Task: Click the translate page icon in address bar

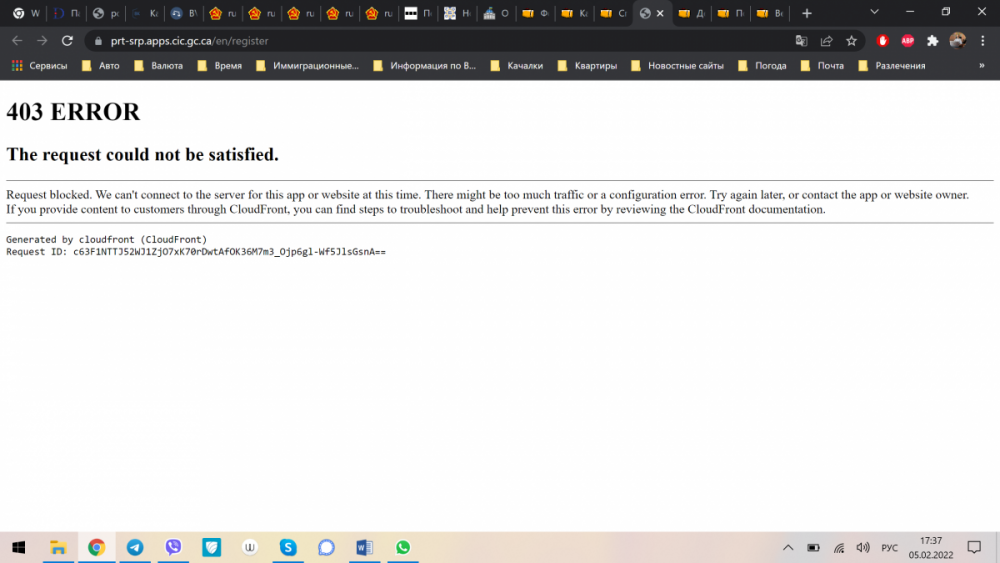Action: tap(801, 41)
